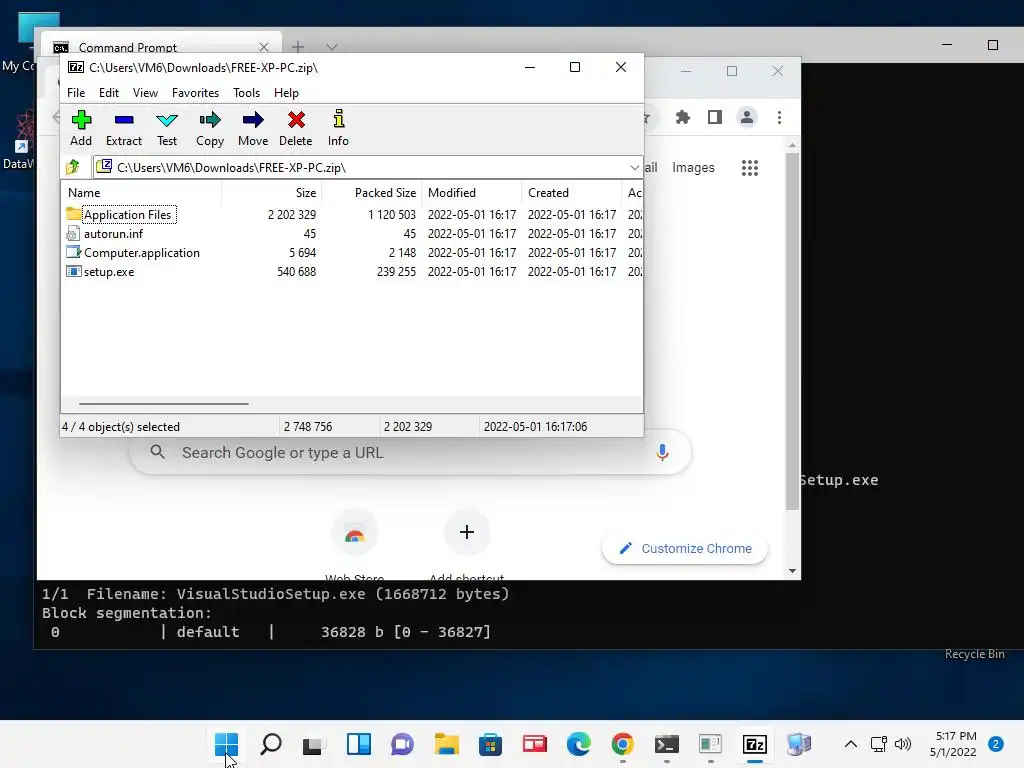
Task: Sort by the Modified column header
Action: click(x=472, y=193)
